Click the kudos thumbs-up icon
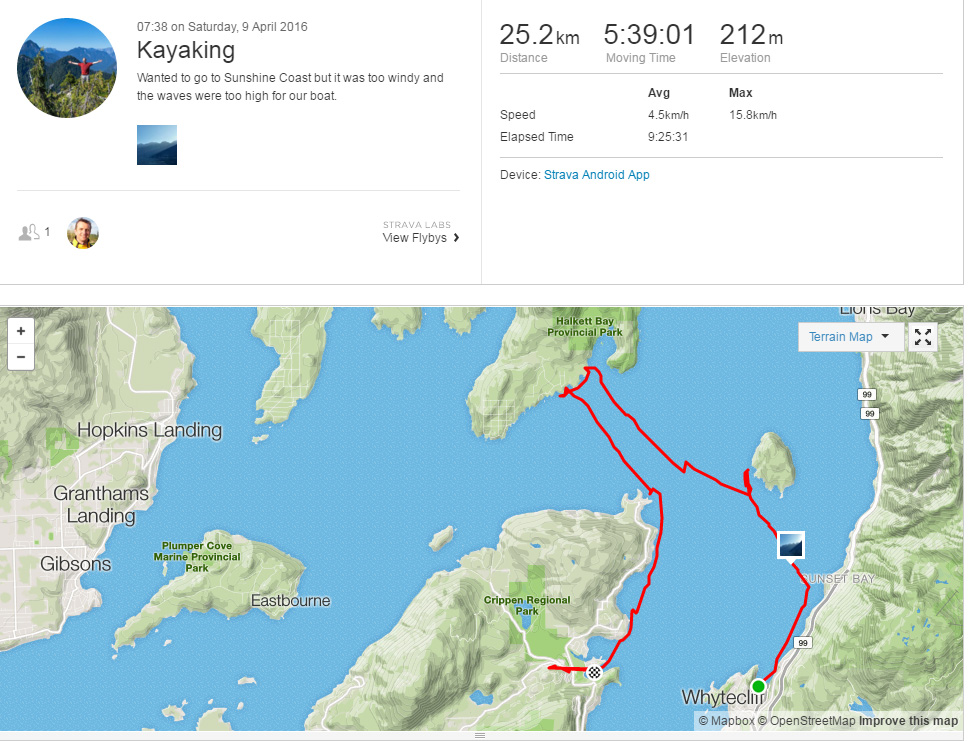Image resolution: width=968 pixels, height=741 pixels. (x=29, y=233)
